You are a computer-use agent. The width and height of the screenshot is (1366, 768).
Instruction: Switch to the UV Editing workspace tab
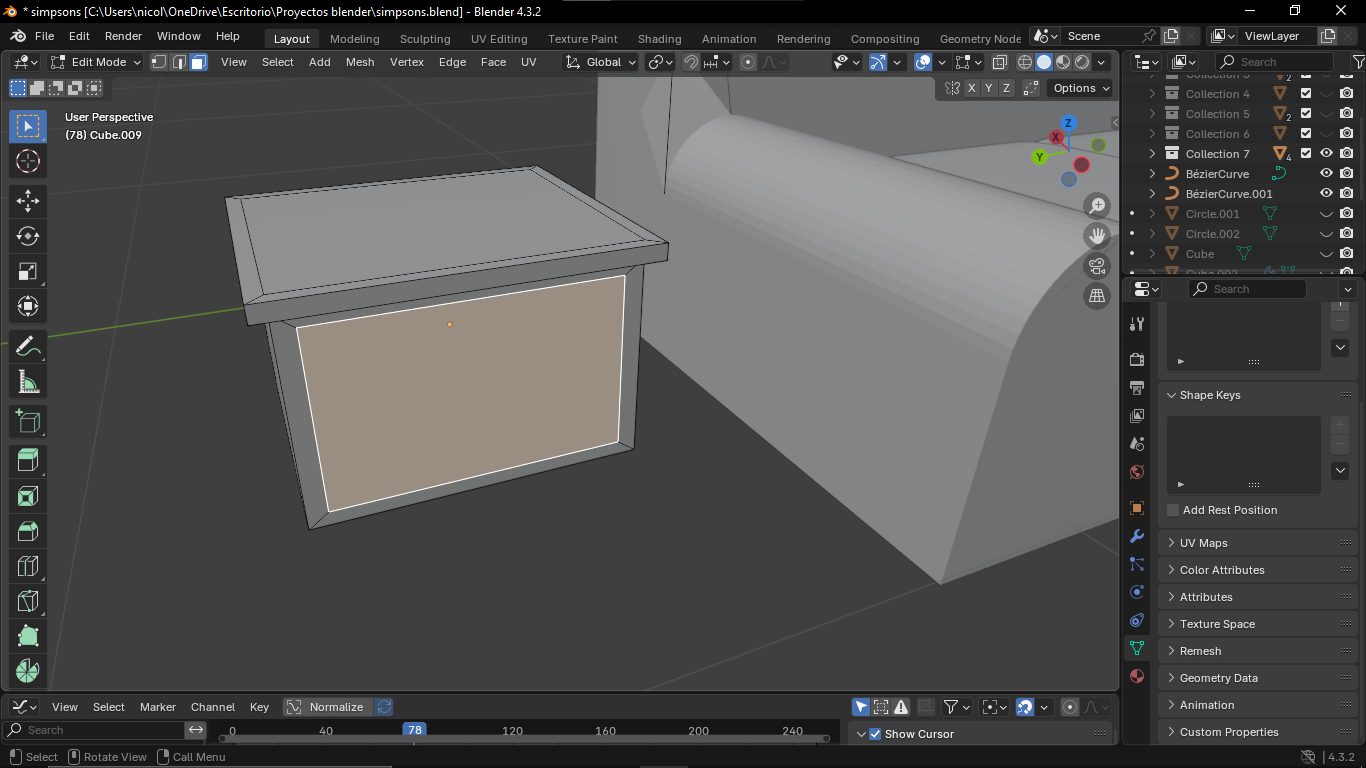[499, 39]
